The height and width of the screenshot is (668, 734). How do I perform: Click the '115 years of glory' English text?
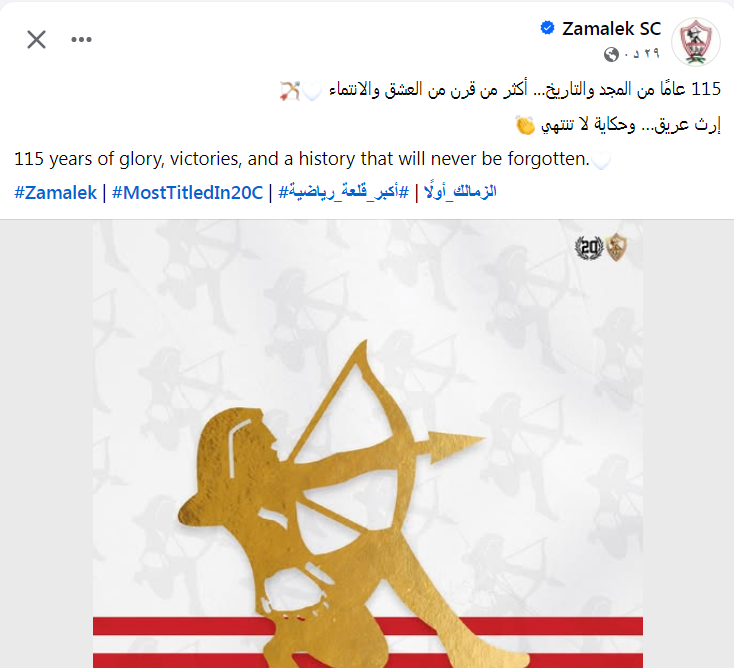[302, 159]
